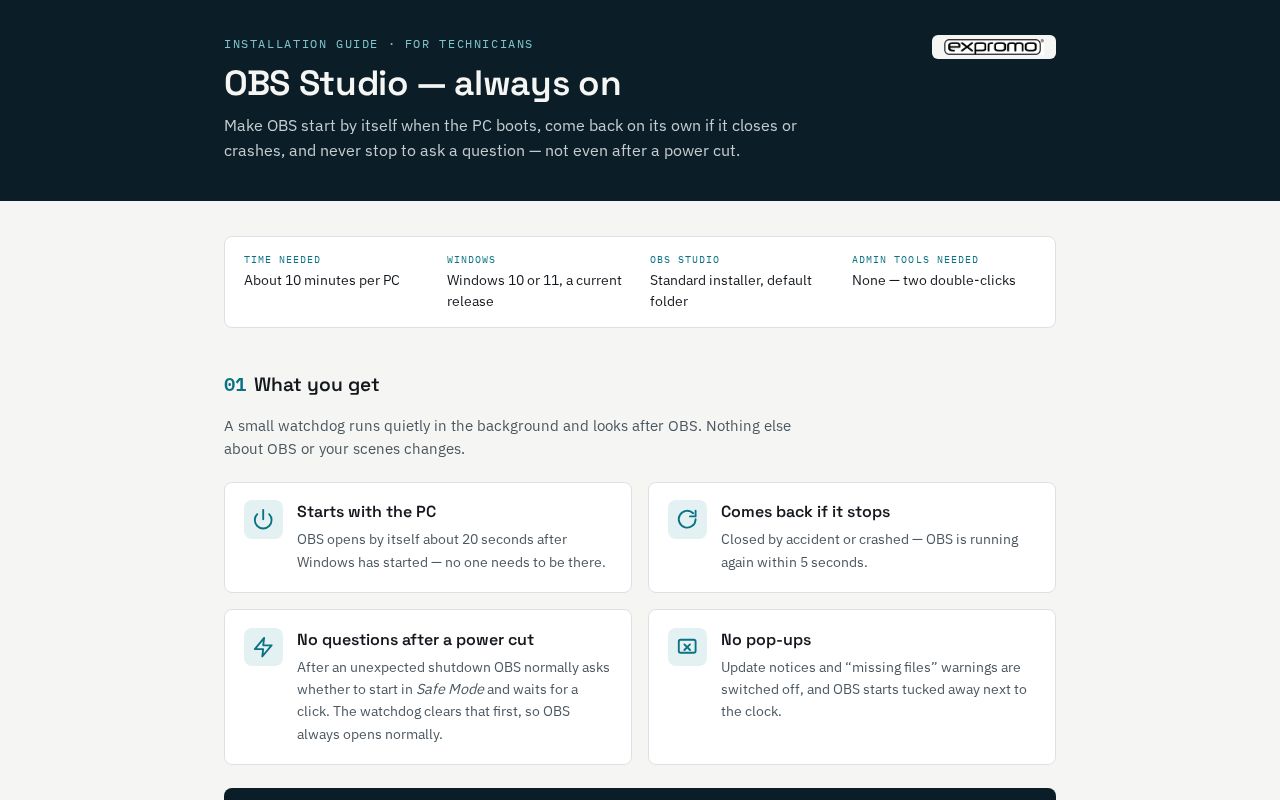Select the 'OBS Studio — always on' title

[422, 83]
